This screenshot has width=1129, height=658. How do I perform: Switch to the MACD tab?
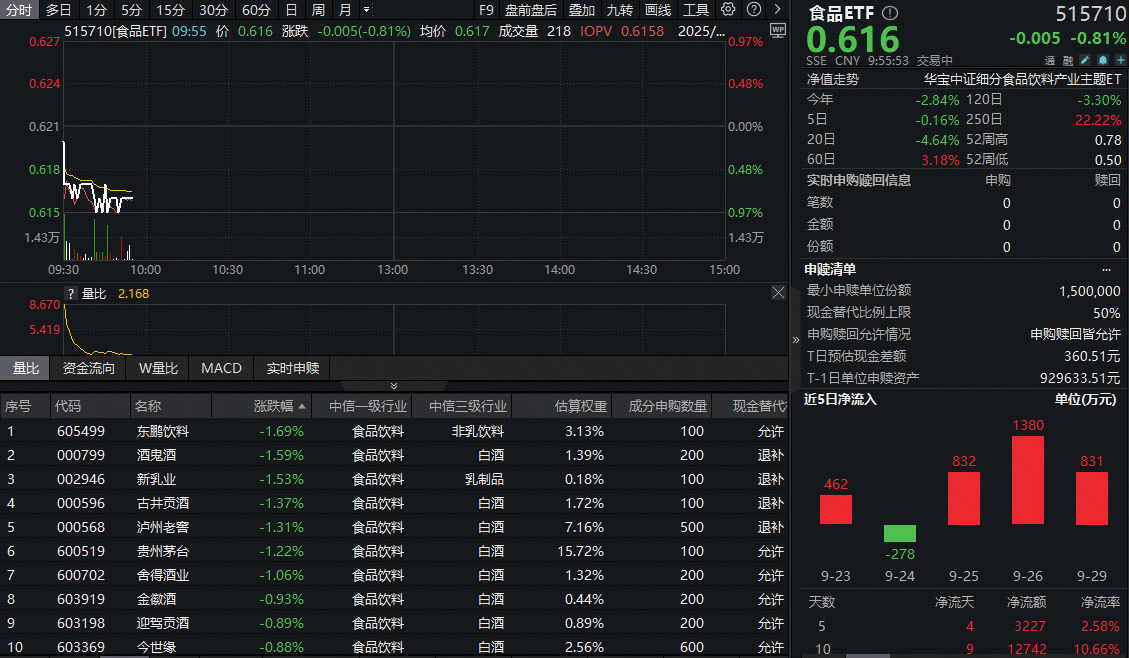click(221, 368)
